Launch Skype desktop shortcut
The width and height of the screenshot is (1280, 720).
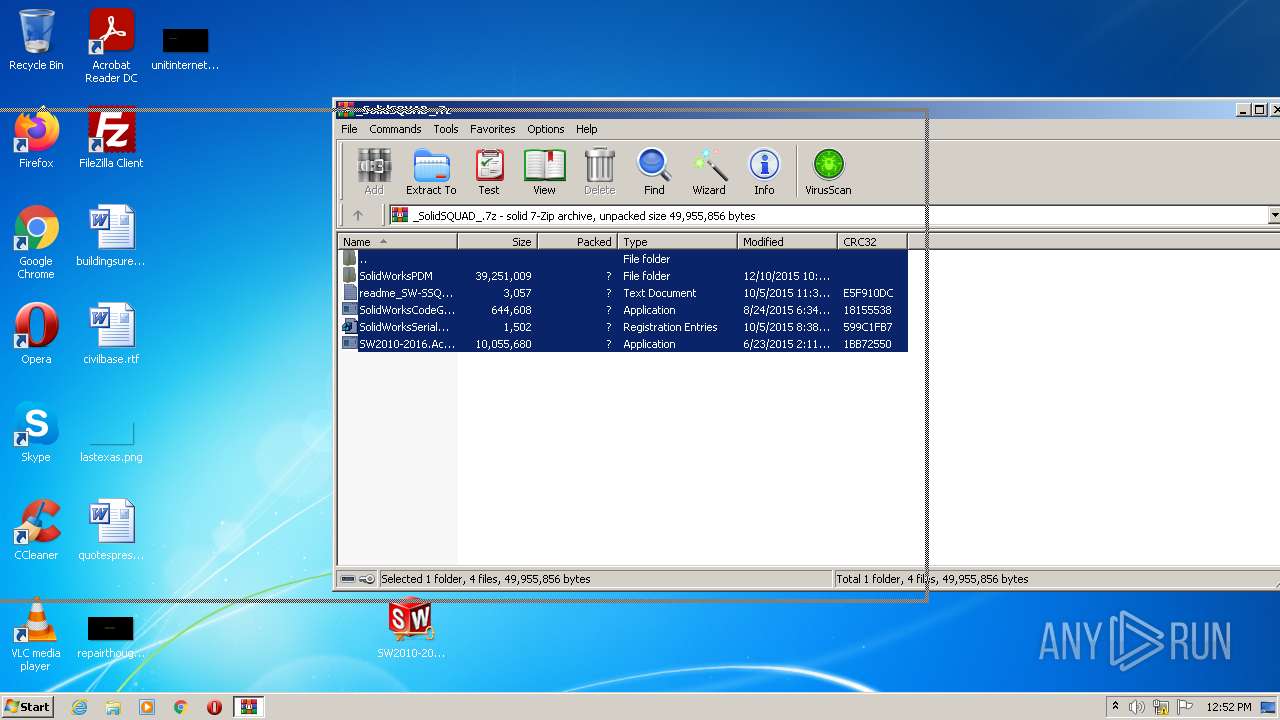(36, 432)
